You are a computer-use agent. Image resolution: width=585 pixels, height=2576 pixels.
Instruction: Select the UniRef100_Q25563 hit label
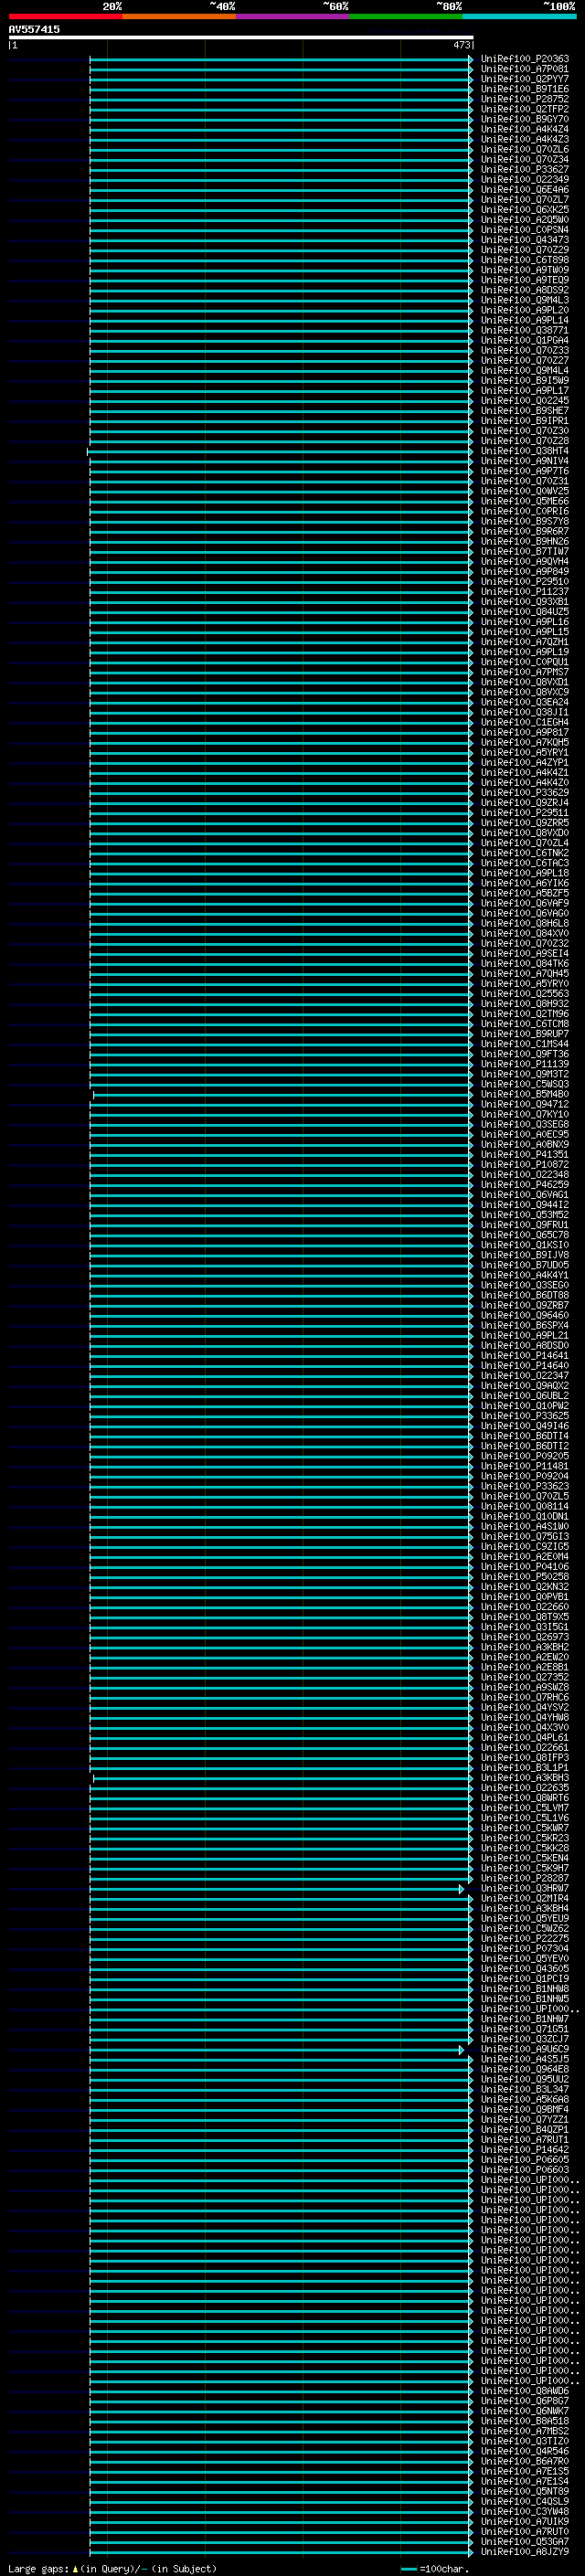pyautogui.click(x=525, y=994)
